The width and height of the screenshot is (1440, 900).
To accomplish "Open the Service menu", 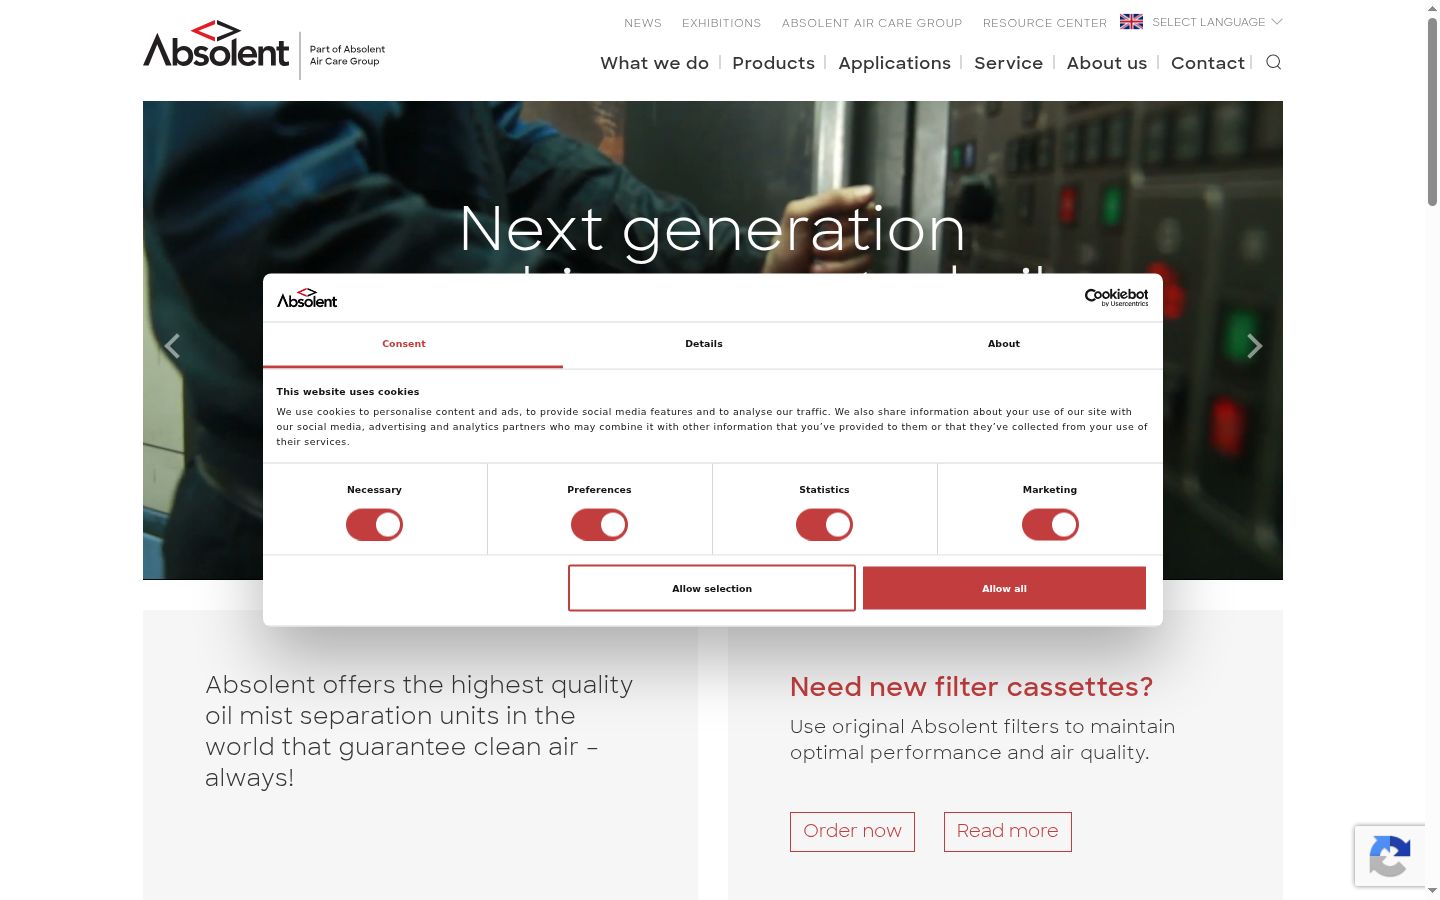I will pos(1008,63).
